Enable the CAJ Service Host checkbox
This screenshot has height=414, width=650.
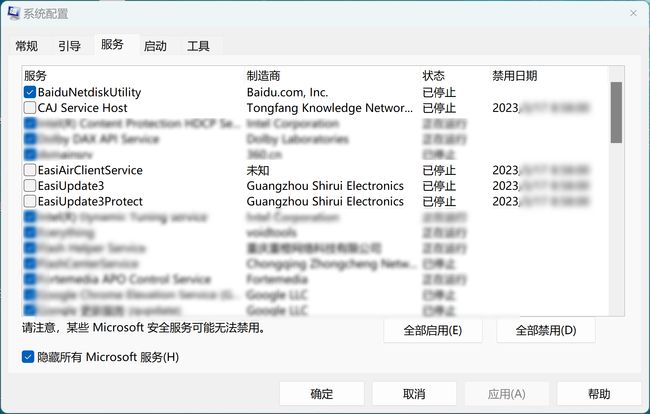[x=29, y=108]
